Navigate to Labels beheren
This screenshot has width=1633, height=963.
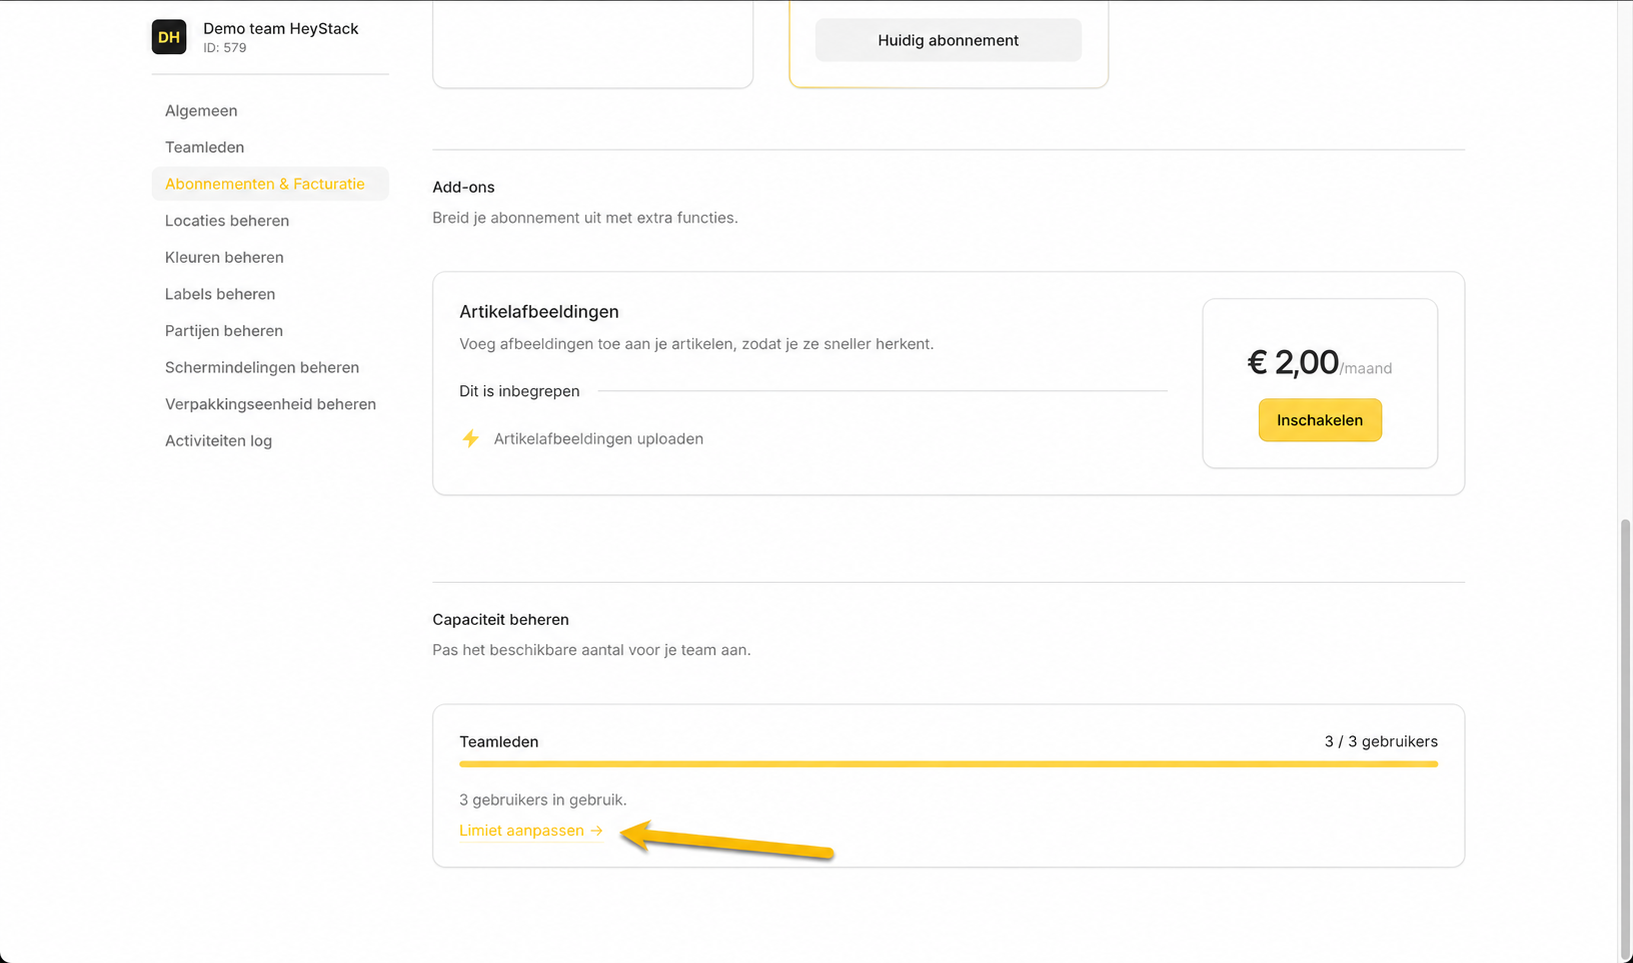point(220,294)
